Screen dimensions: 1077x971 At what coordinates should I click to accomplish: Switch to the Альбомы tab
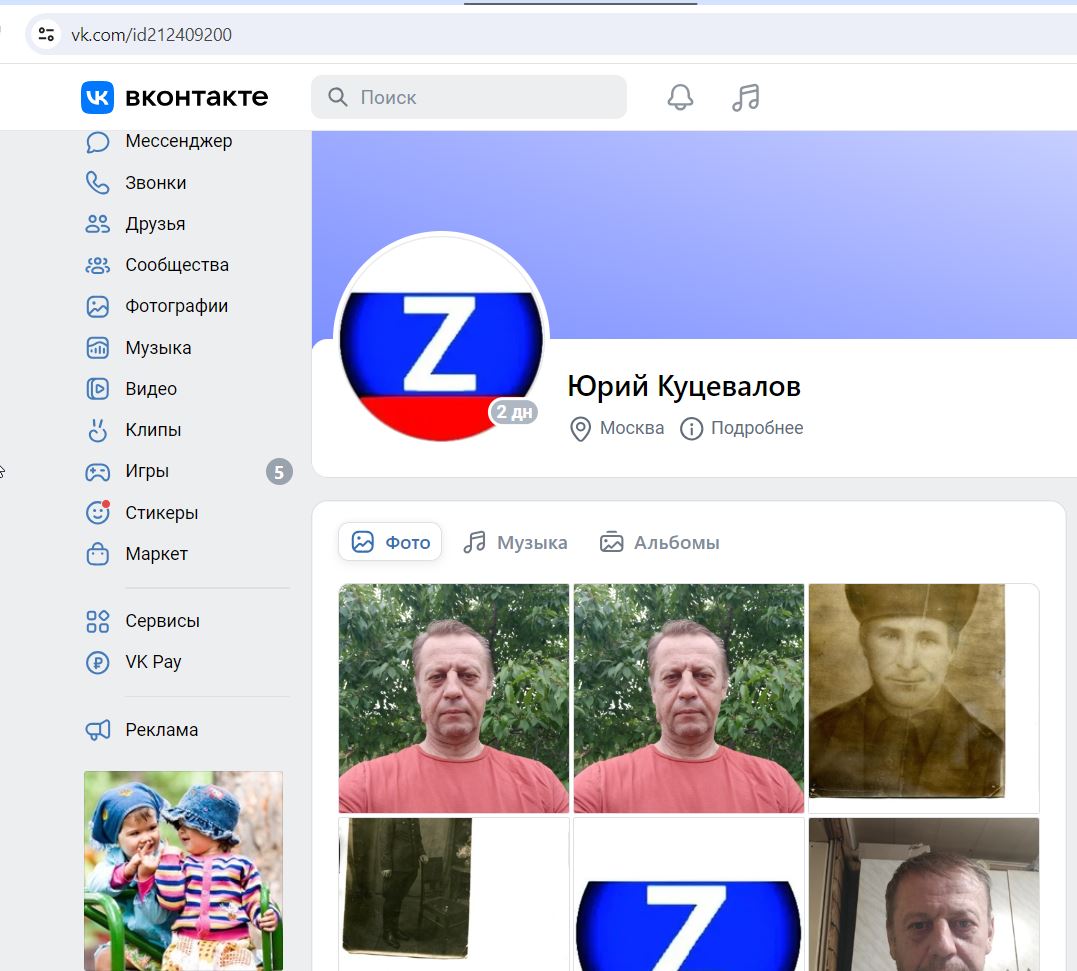[x=659, y=542]
